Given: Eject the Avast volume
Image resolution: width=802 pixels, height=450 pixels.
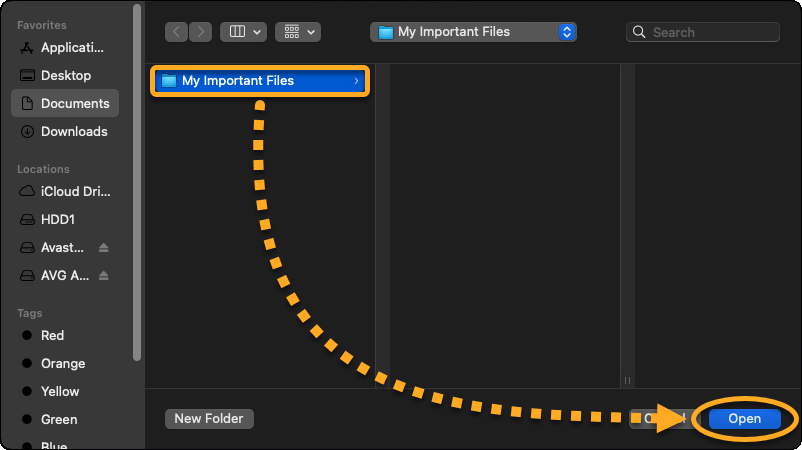Looking at the screenshot, I should point(103,247).
